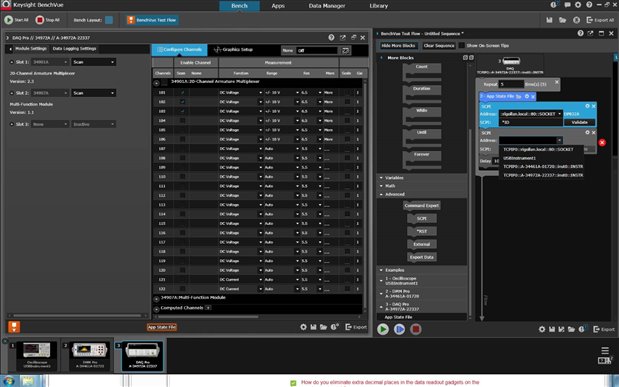Open DAQ panel settings gear icon
Viewport: 619px width, 387px height.
[x=303, y=327]
